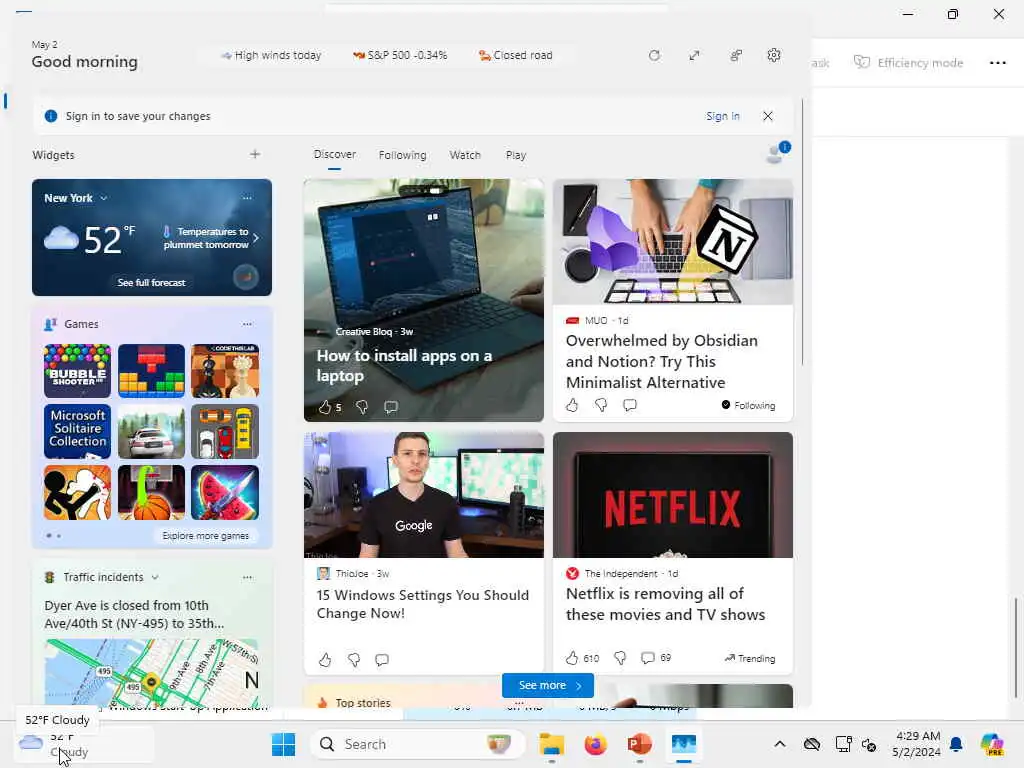Open Closed road alert
The width and height of the screenshot is (1024, 768).
pyautogui.click(x=515, y=56)
